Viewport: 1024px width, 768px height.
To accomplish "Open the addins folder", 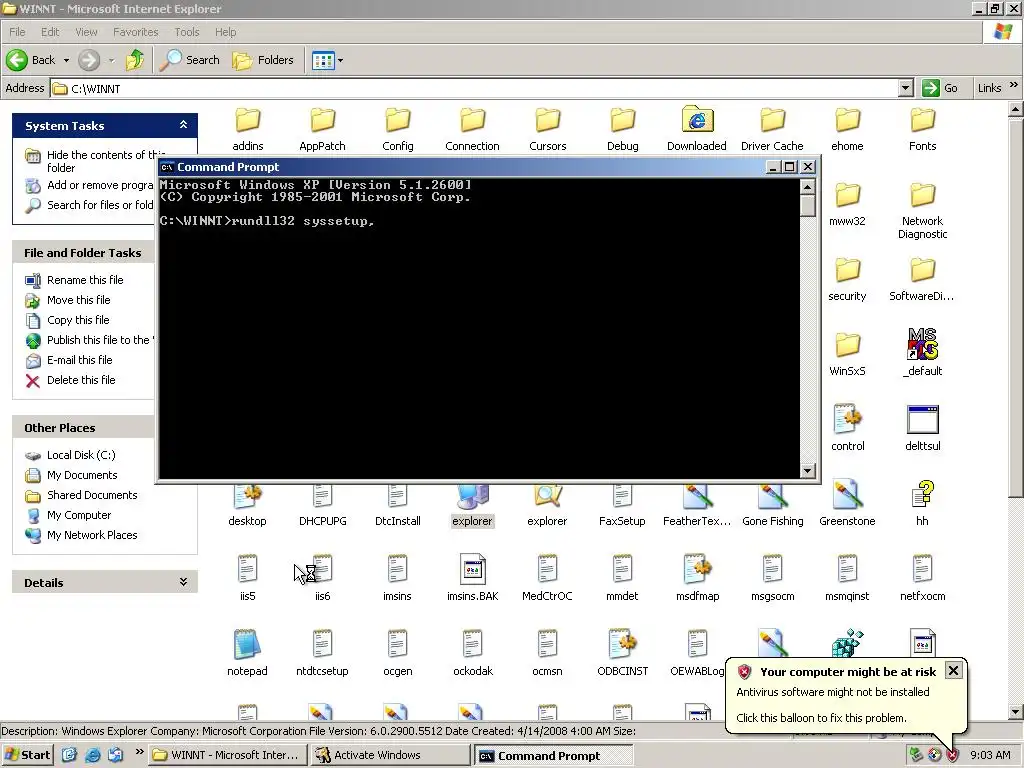I will (x=248, y=129).
